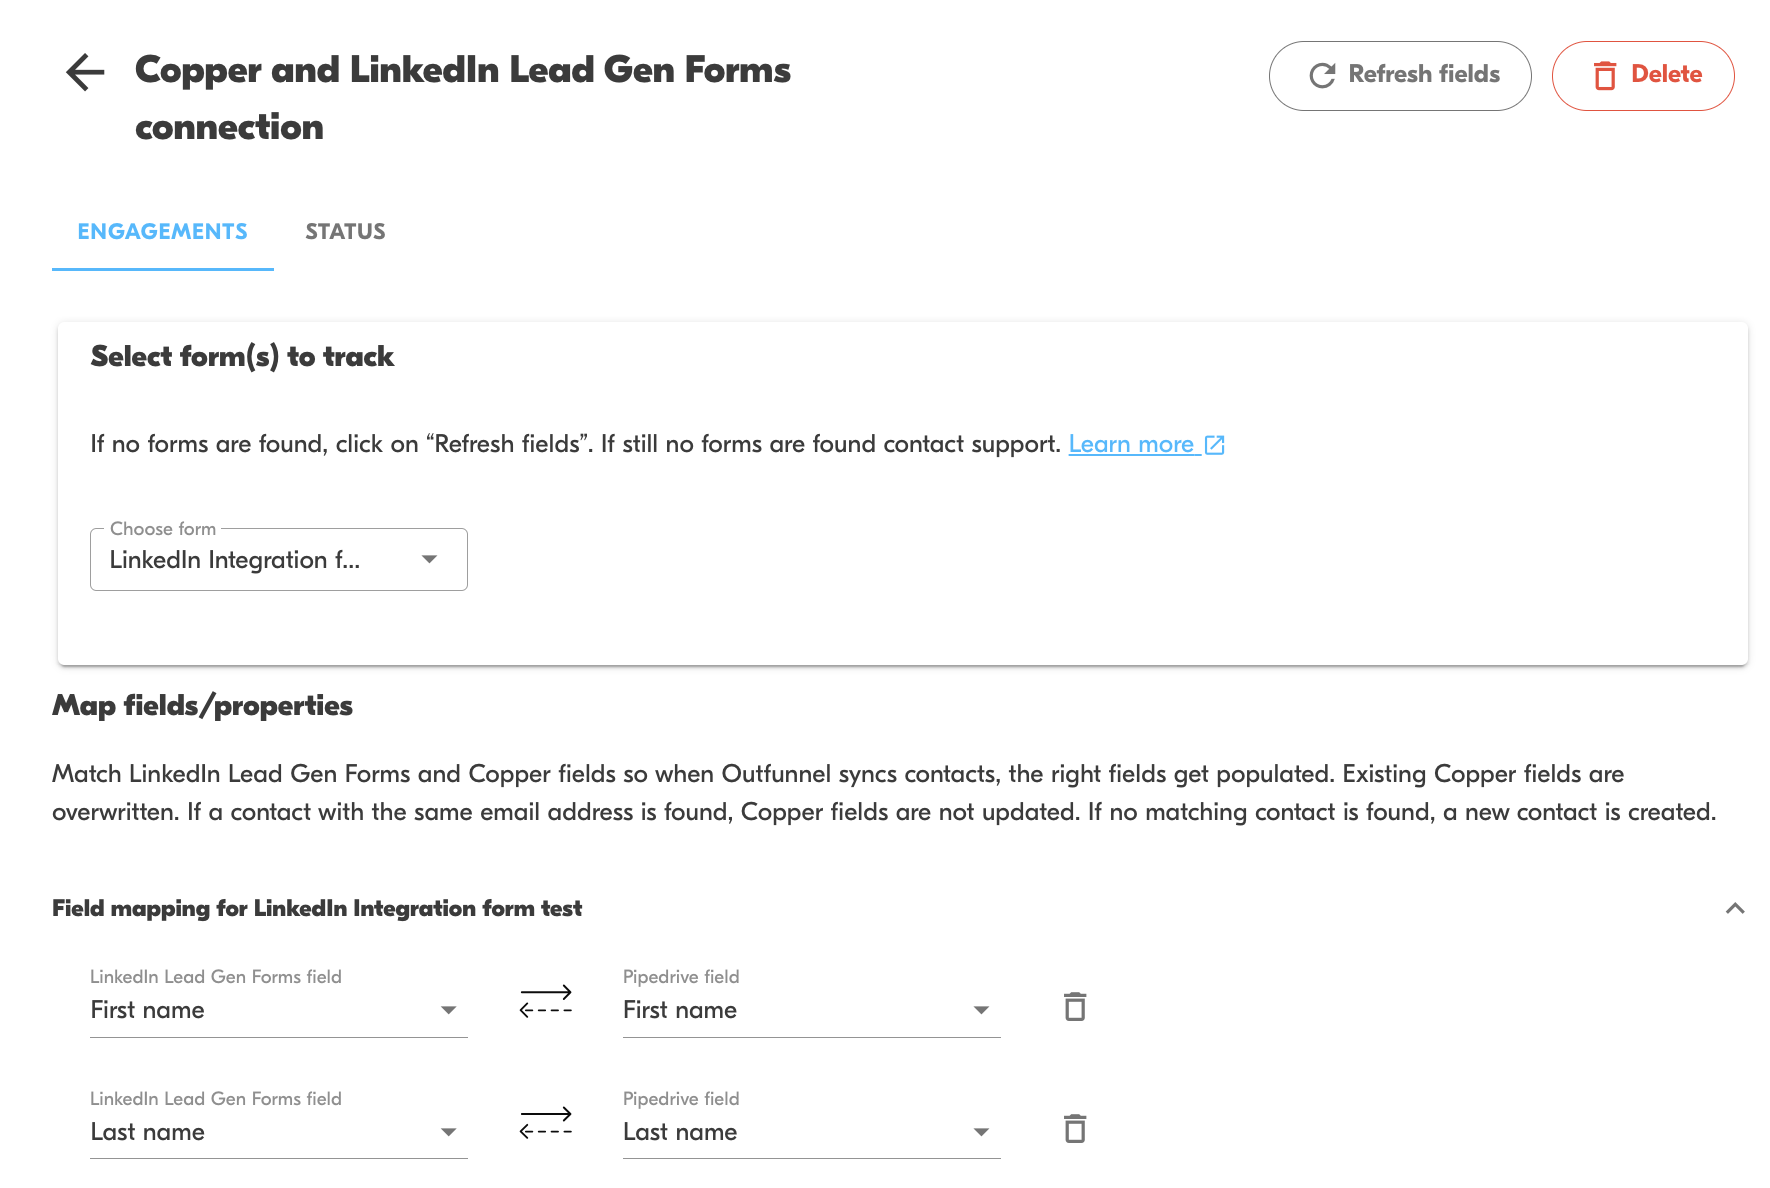
Task: Click the Map fields/properties heading
Action: pos(202,706)
